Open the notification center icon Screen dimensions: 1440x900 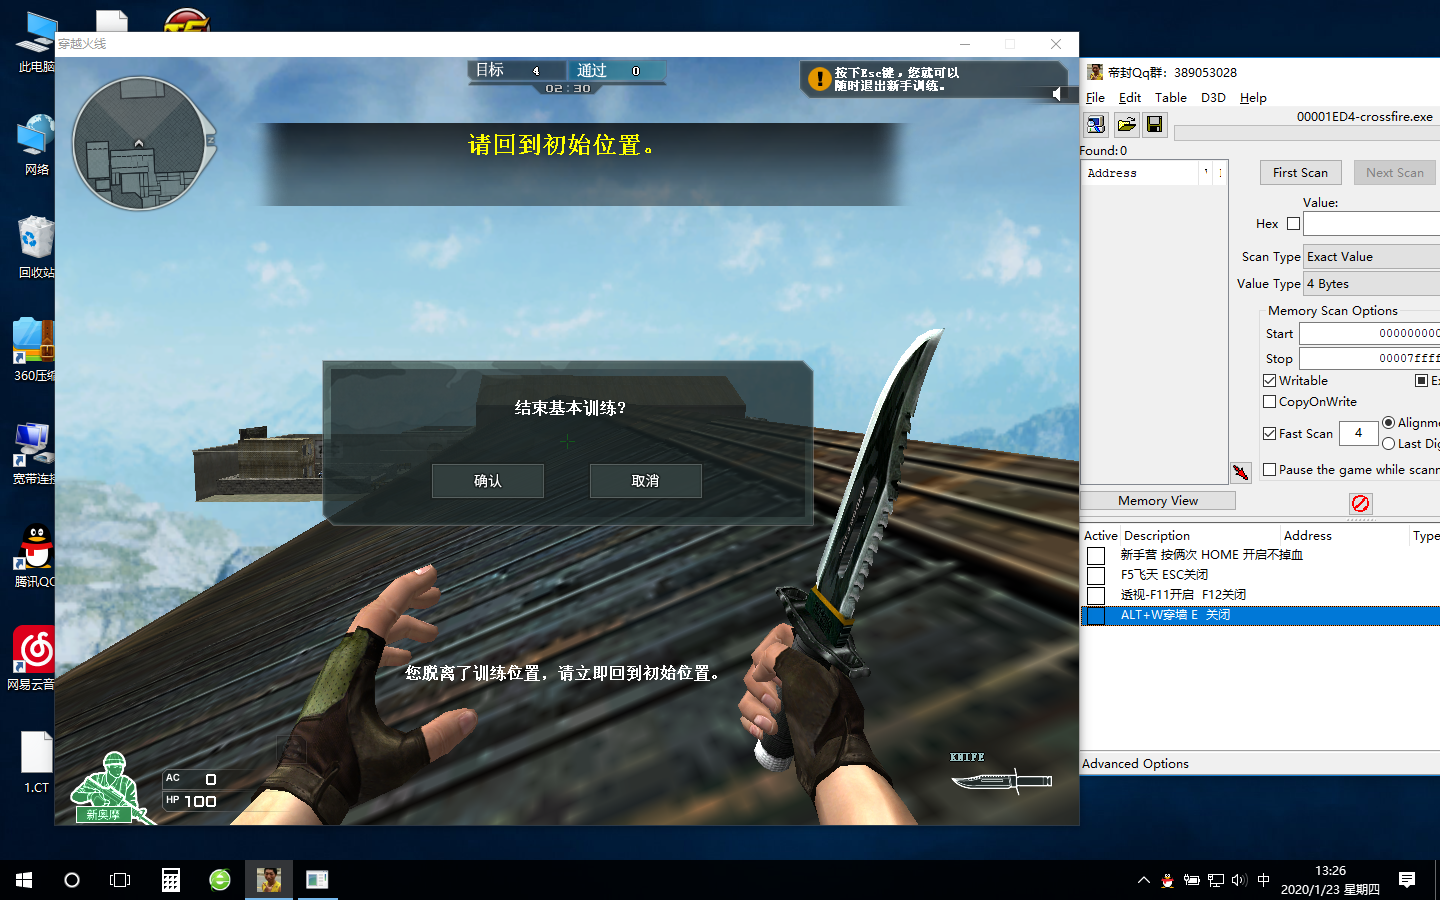coord(1407,880)
